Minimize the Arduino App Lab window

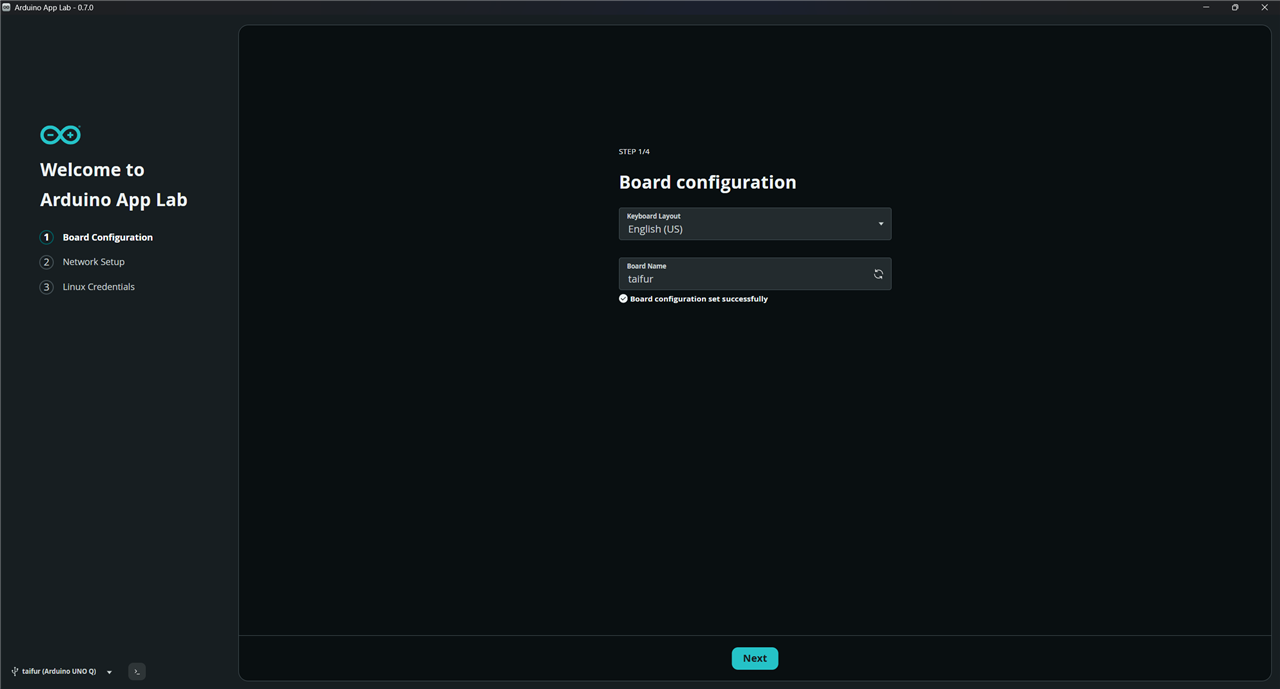(1206, 7)
